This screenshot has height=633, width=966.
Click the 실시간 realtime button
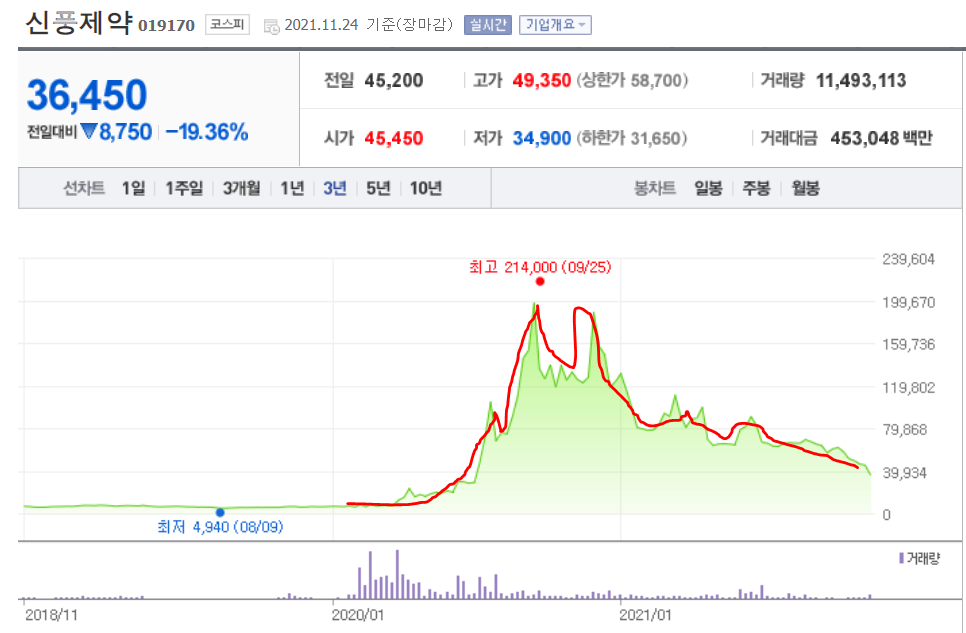(x=487, y=25)
